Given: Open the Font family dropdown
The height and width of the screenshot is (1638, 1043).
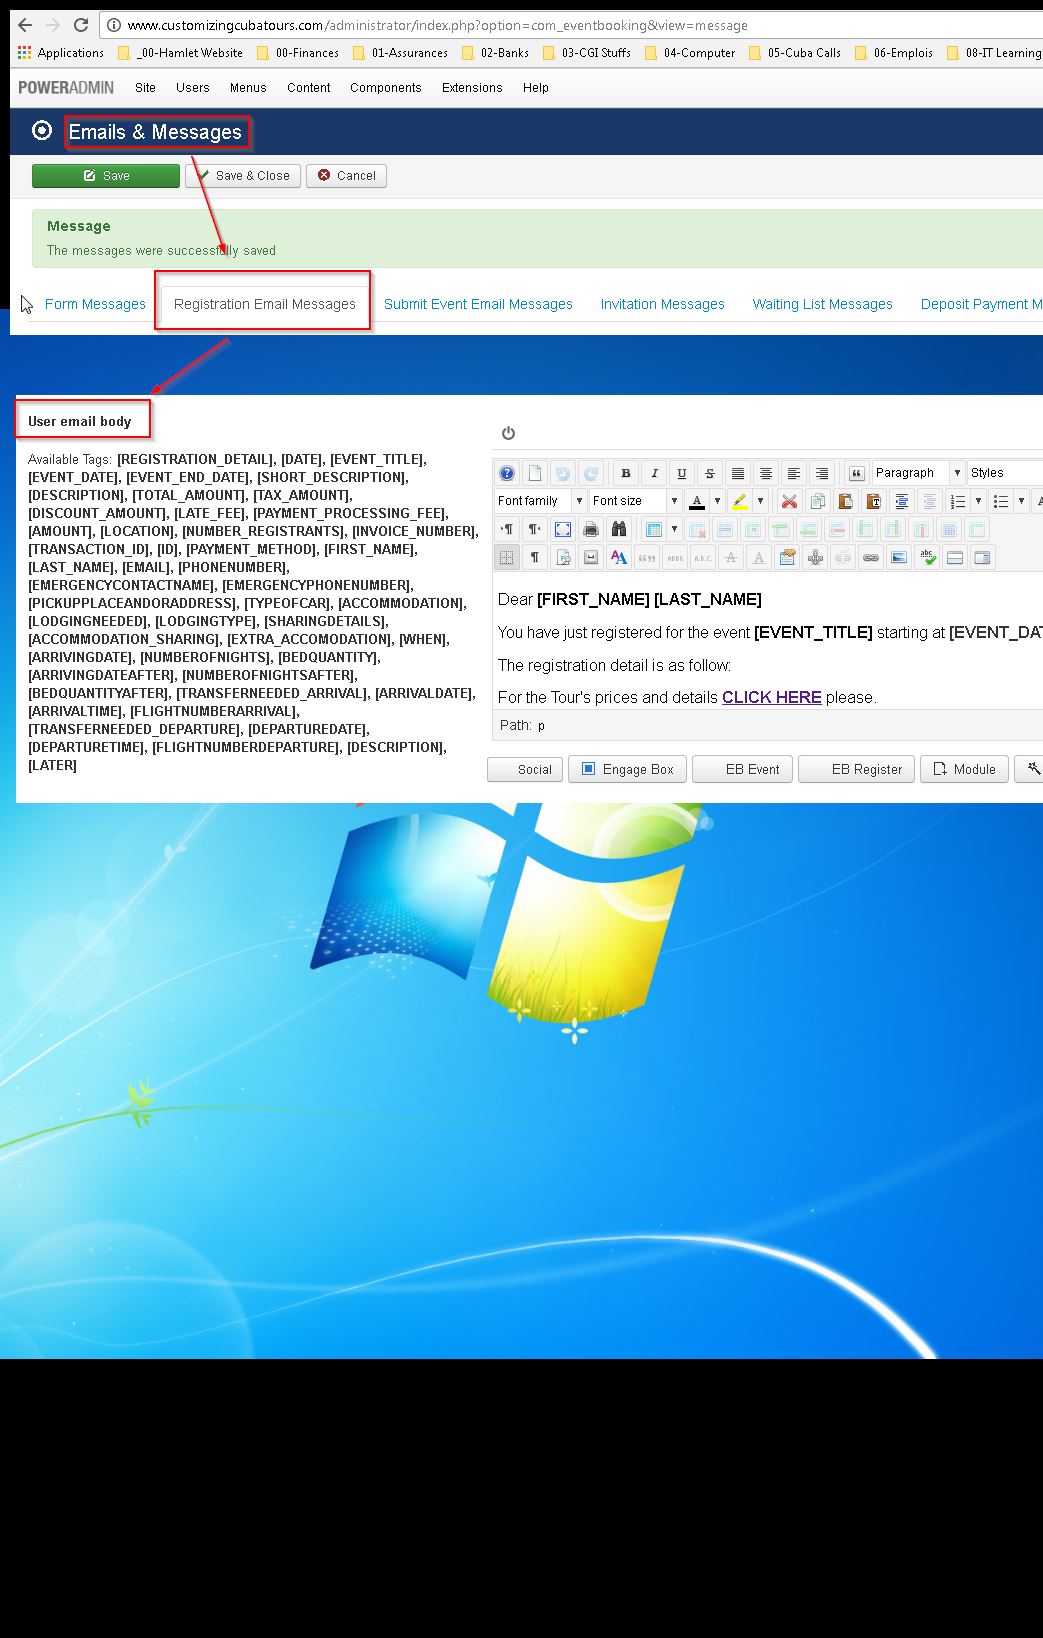Looking at the screenshot, I should pos(539,501).
